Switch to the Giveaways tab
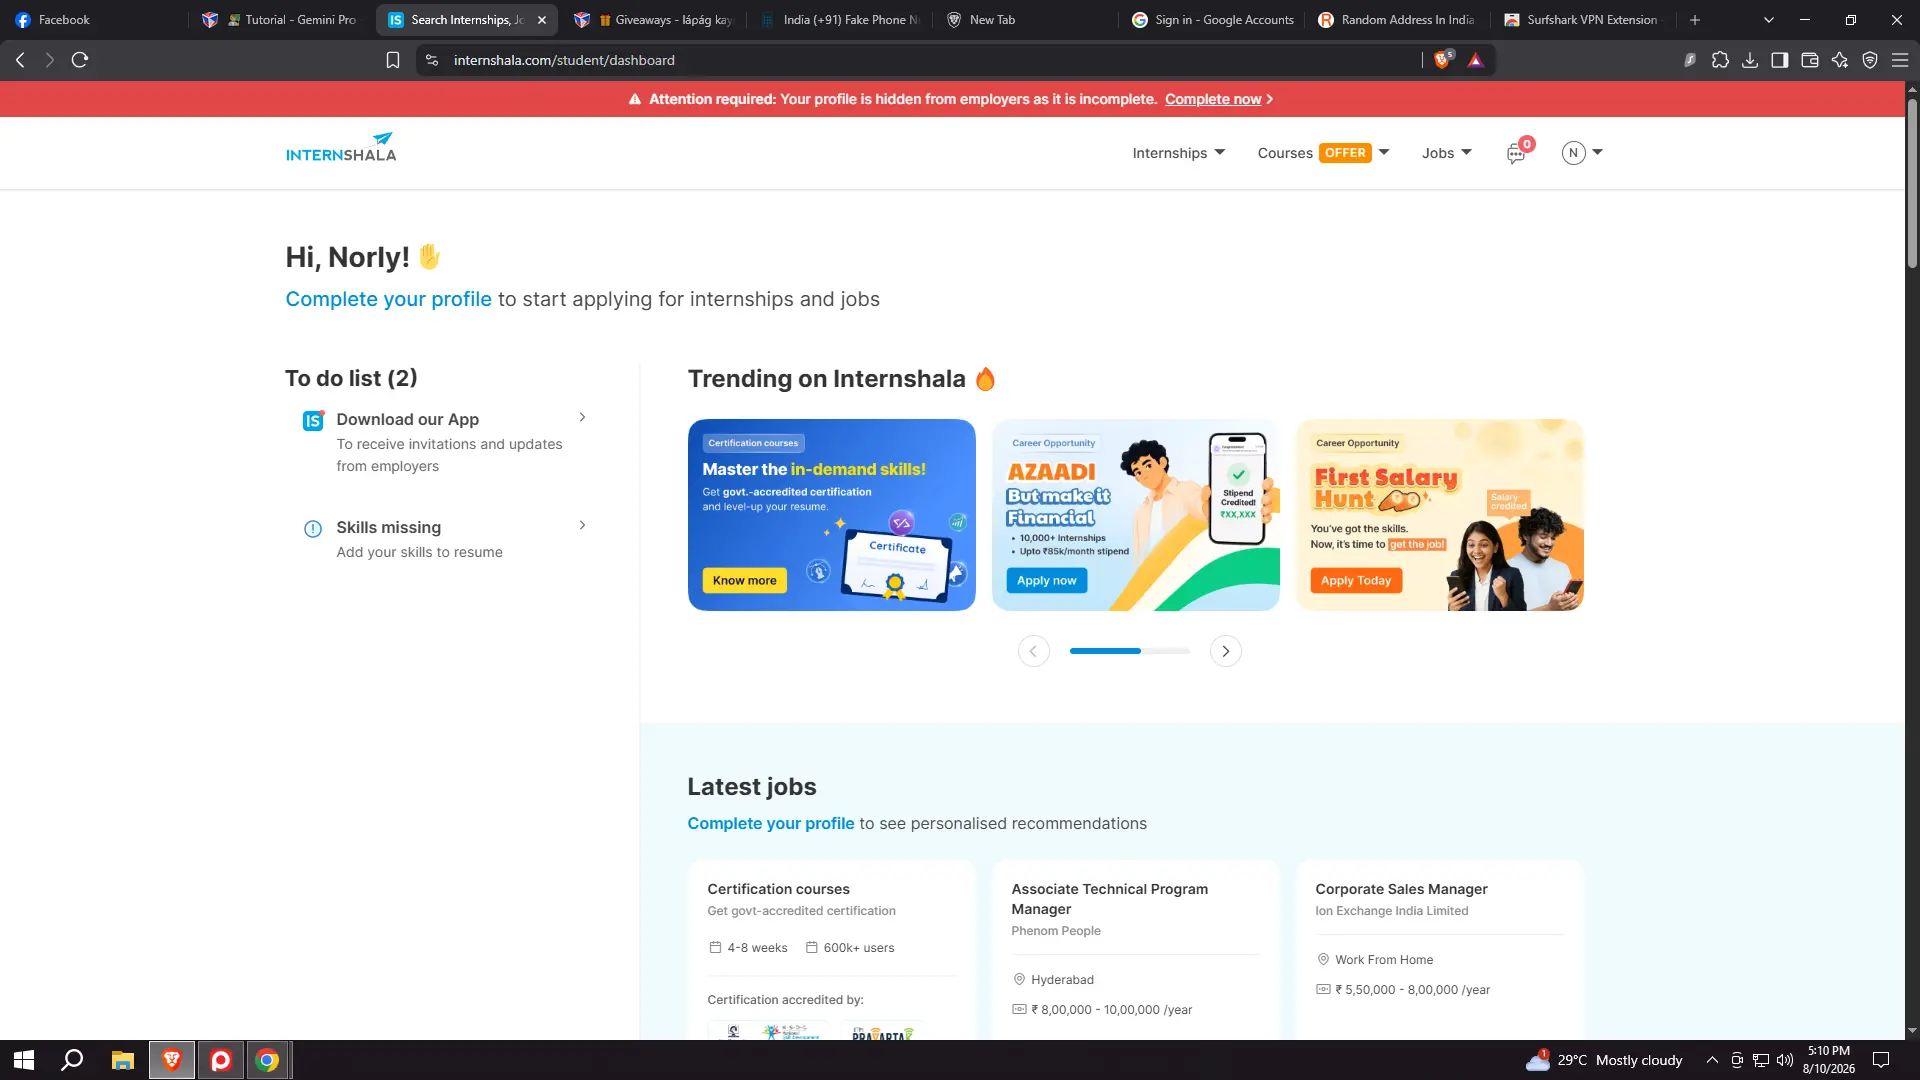Screen dimensions: 1920x1080 point(655,20)
